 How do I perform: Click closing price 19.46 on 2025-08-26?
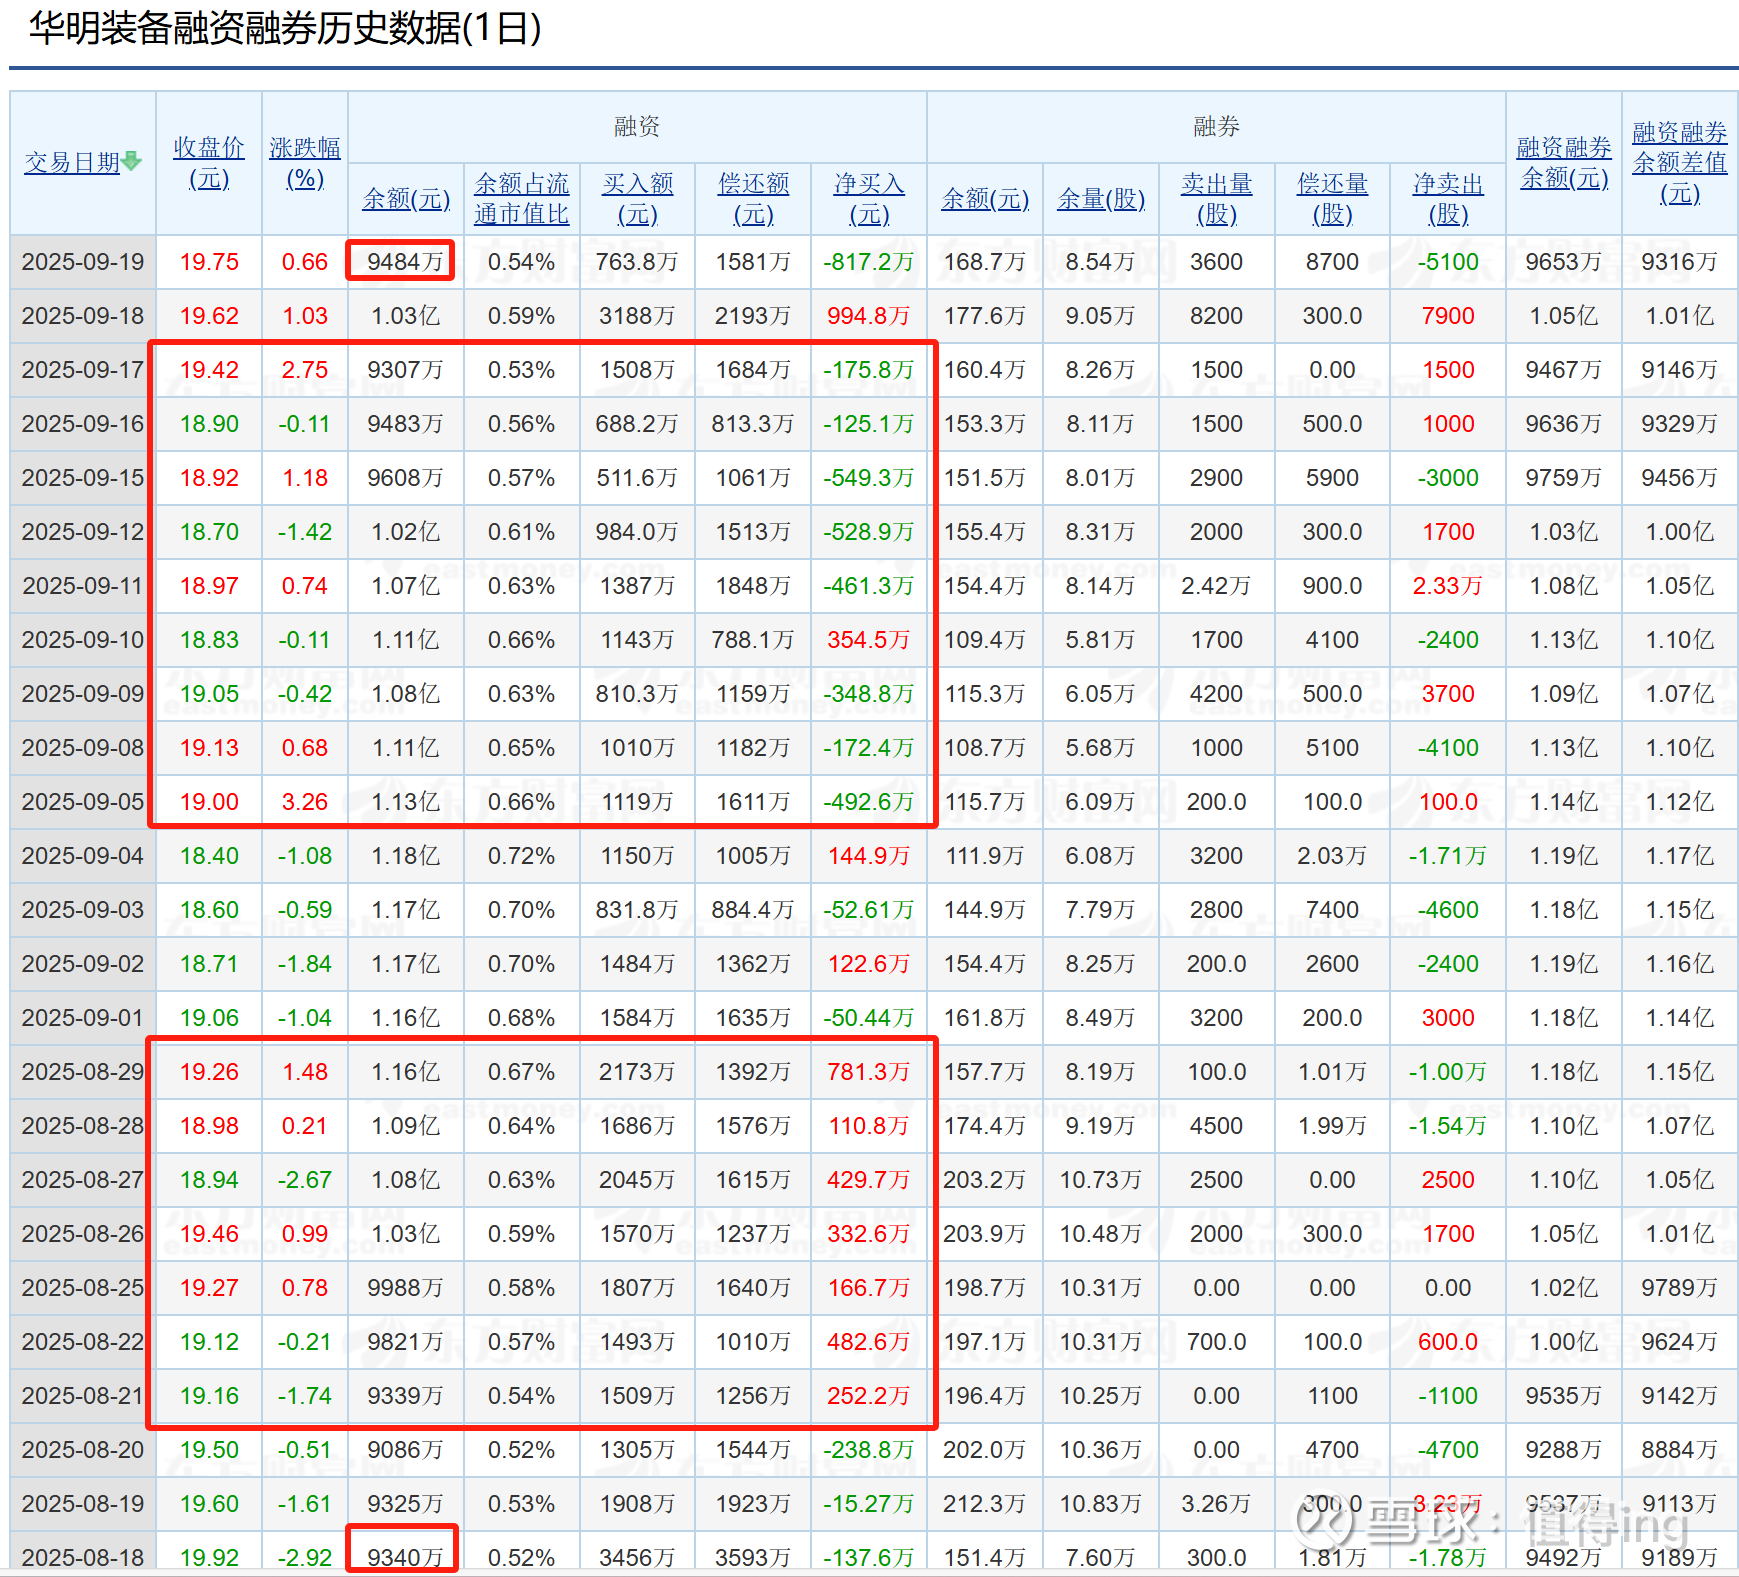coord(209,1234)
